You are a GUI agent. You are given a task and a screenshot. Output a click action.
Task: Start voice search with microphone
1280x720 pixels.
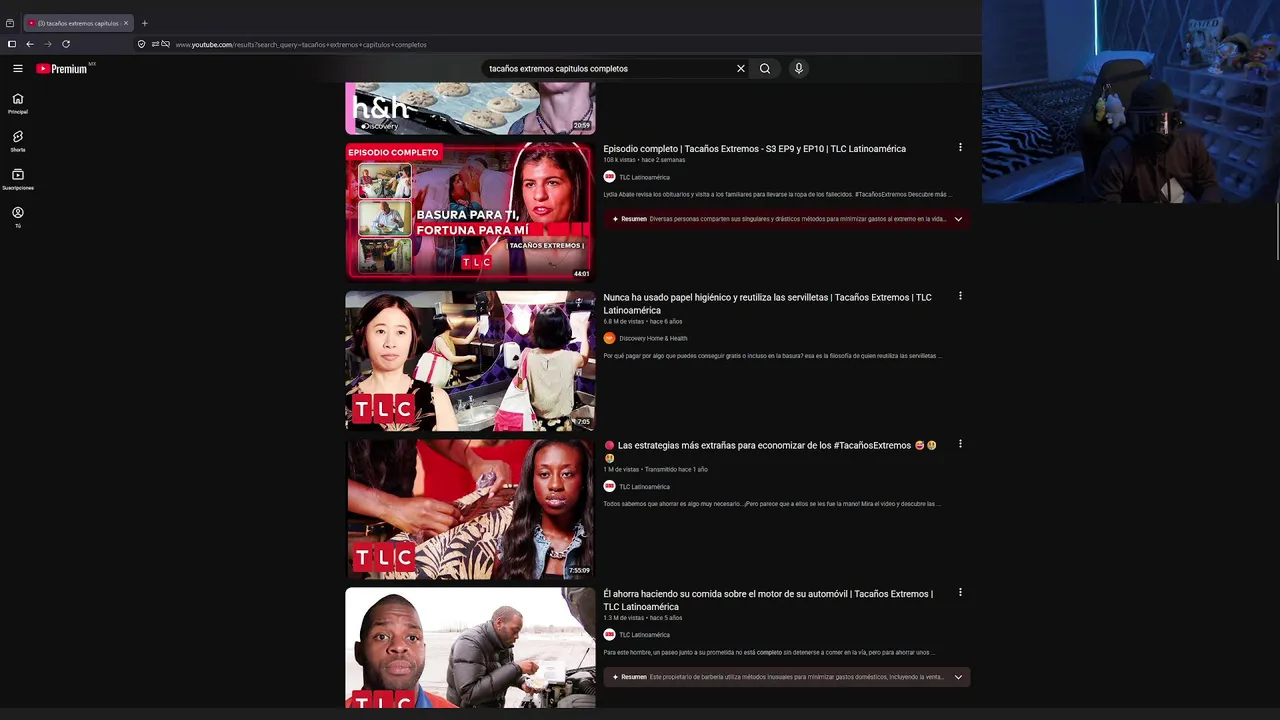click(798, 69)
